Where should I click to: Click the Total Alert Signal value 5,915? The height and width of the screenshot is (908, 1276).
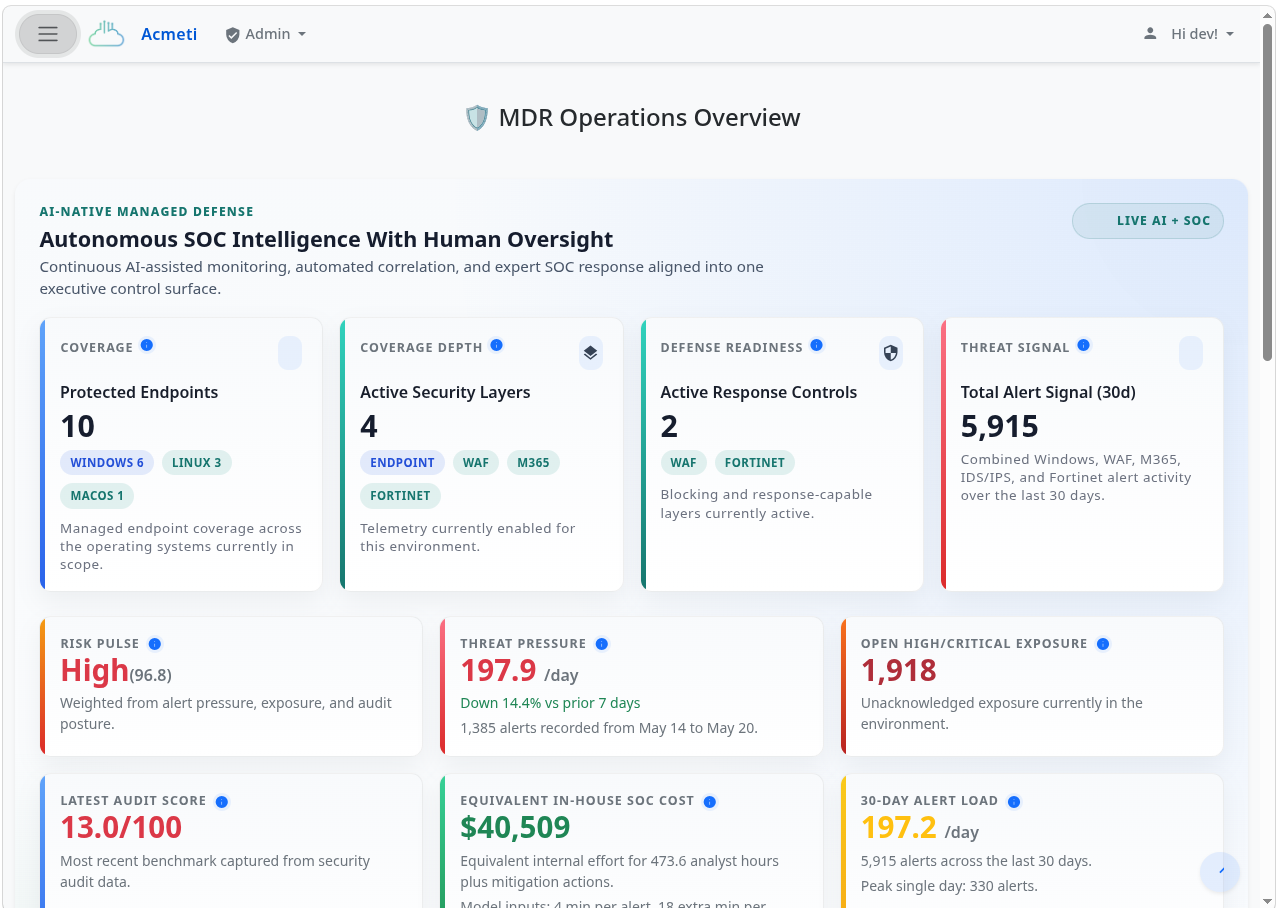pos(1000,427)
